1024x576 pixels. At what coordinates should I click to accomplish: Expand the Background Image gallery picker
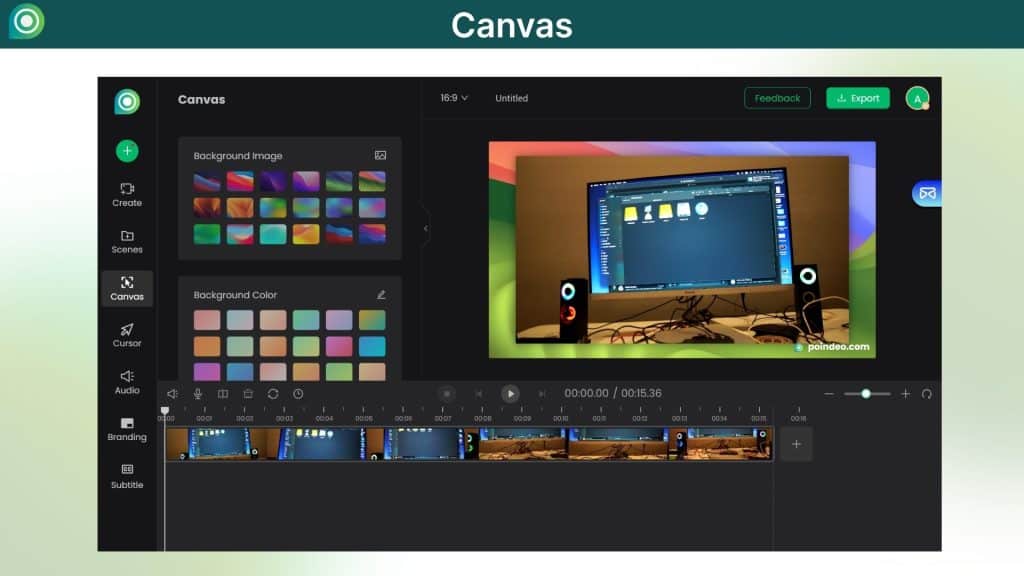381,155
